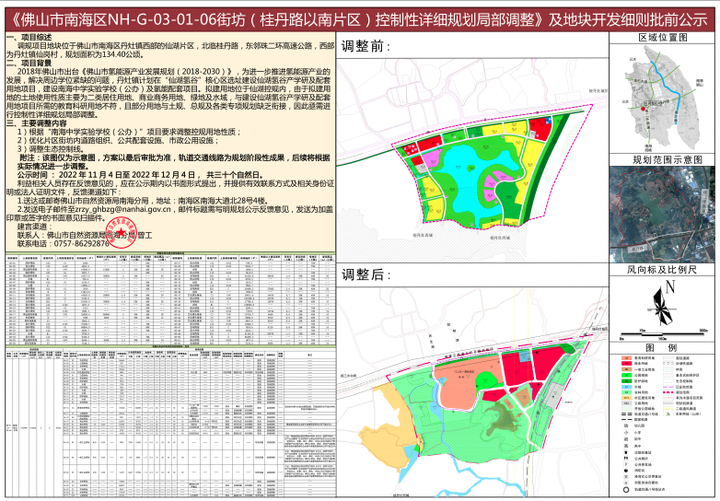Click the red location dot on the region map

[x=643, y=109]
